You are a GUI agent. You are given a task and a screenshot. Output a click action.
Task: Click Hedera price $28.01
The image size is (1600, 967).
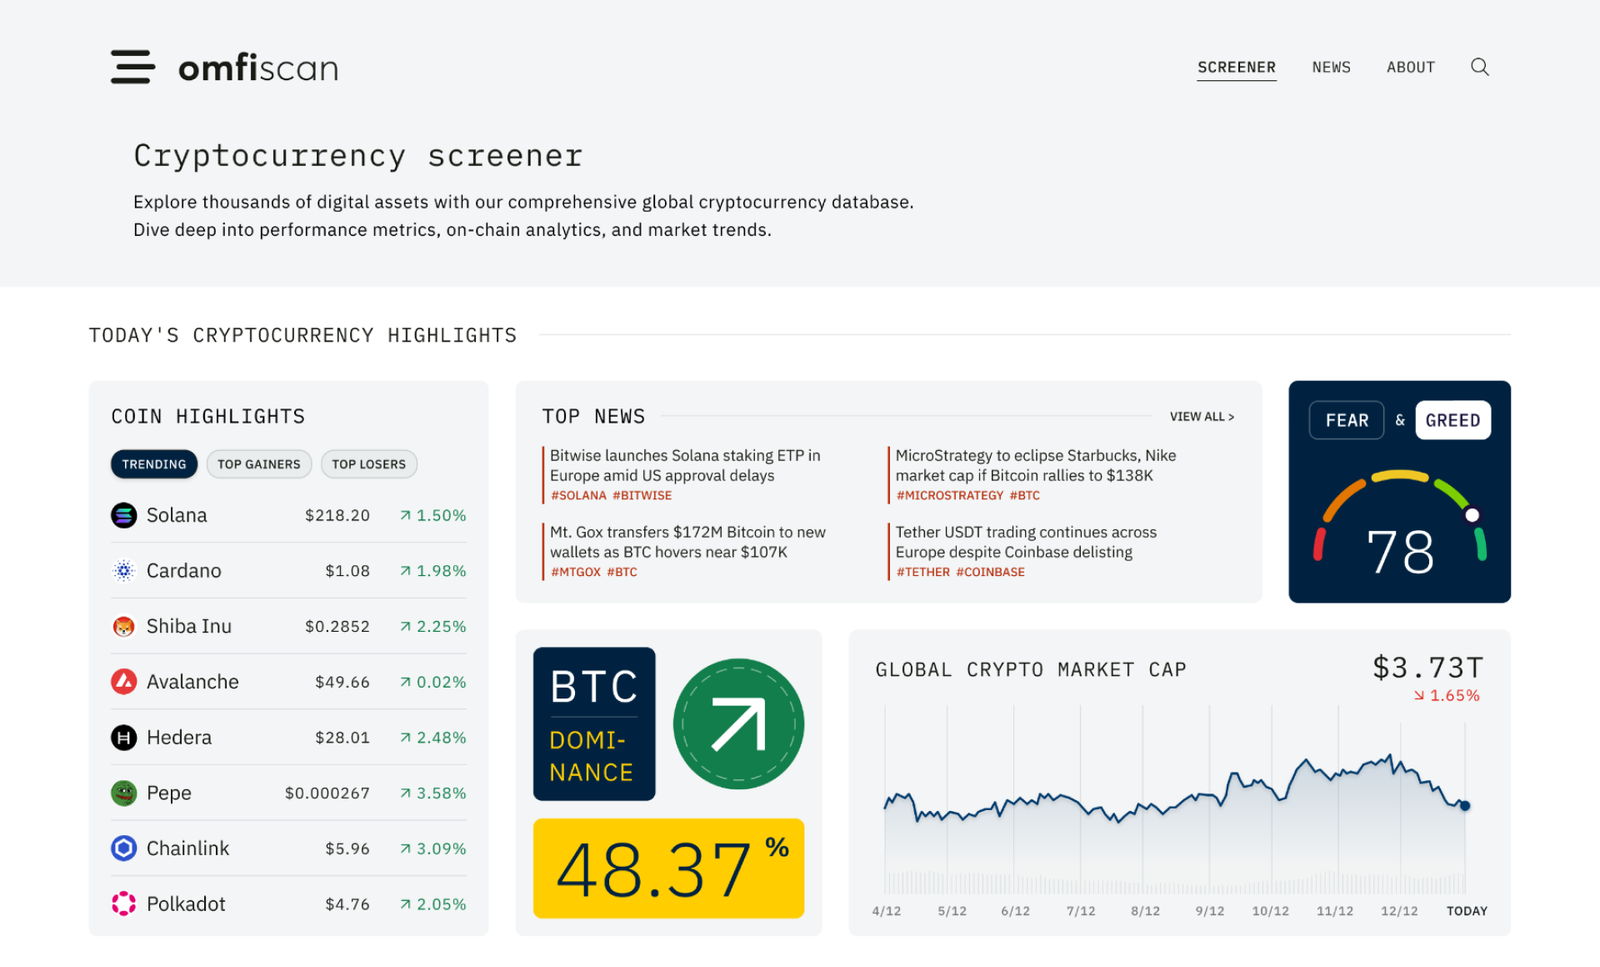tap(342, 738)
